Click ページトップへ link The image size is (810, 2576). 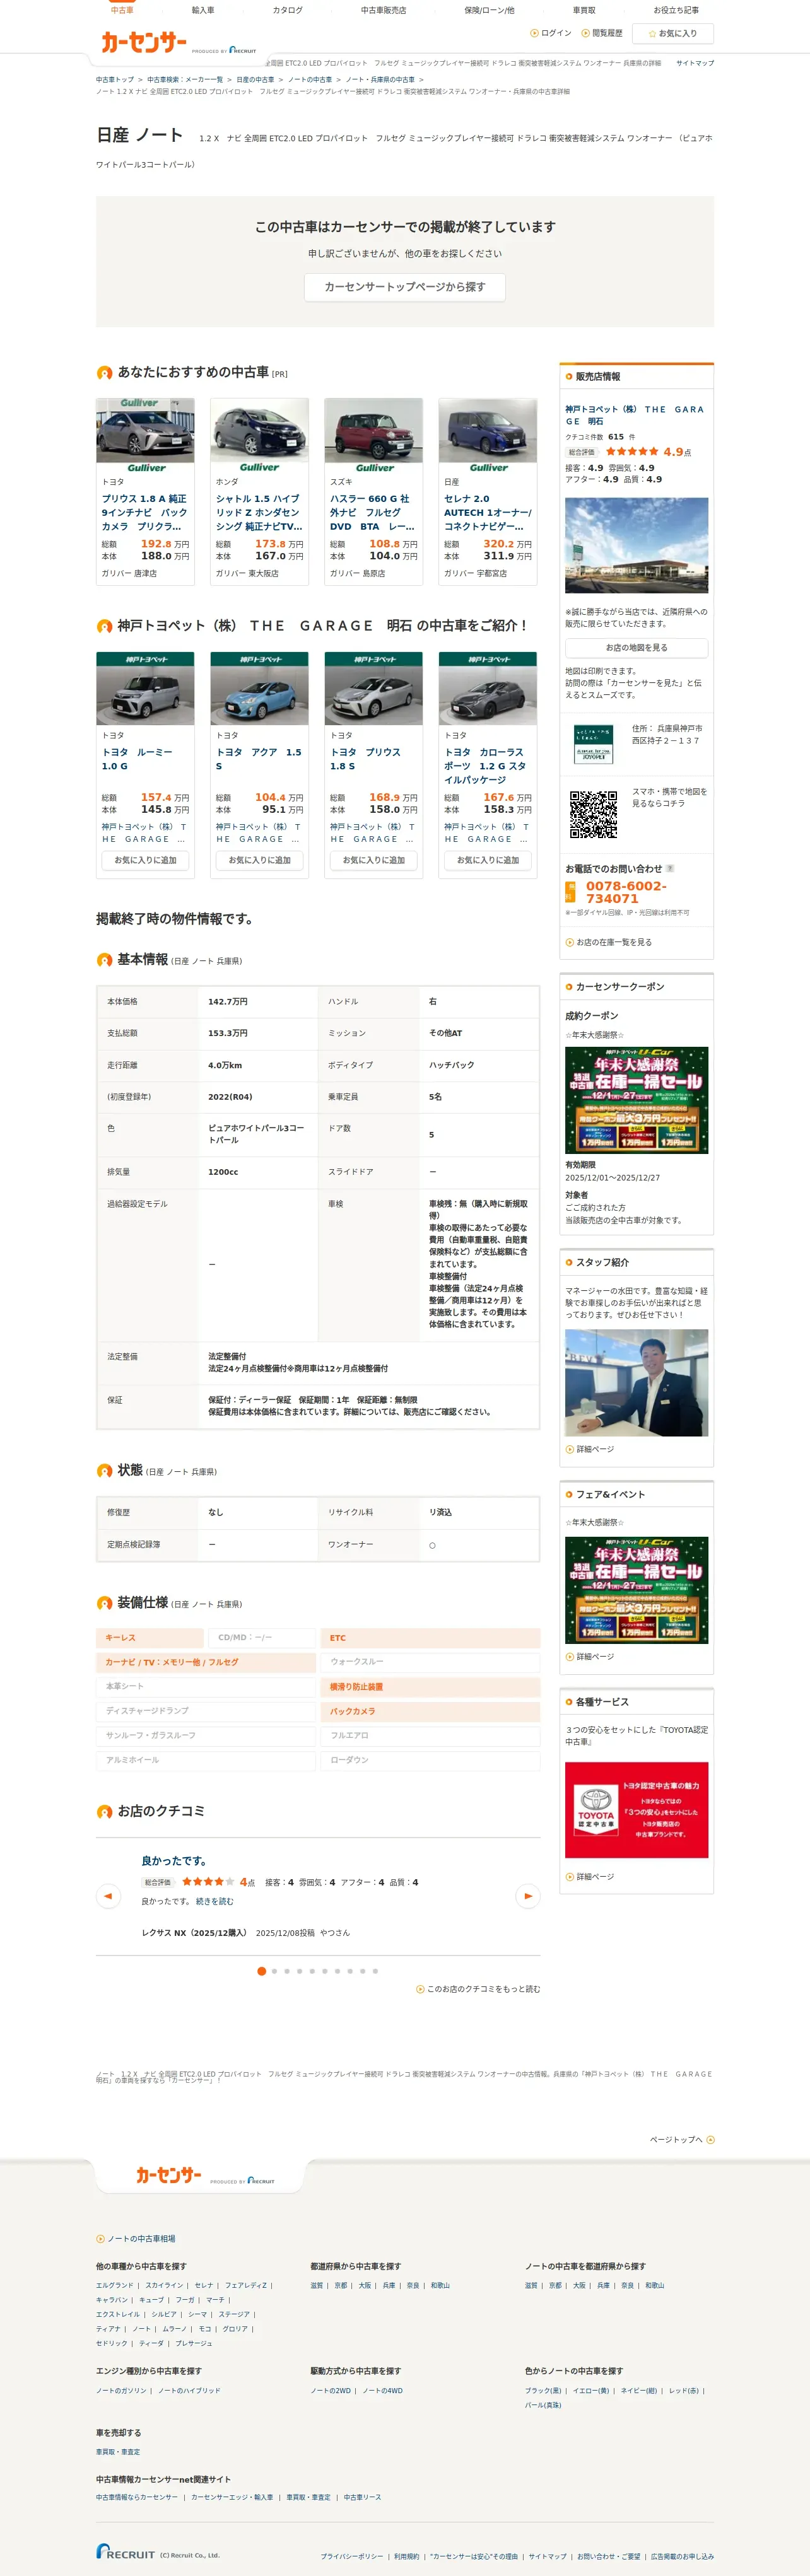[682, 2140]
